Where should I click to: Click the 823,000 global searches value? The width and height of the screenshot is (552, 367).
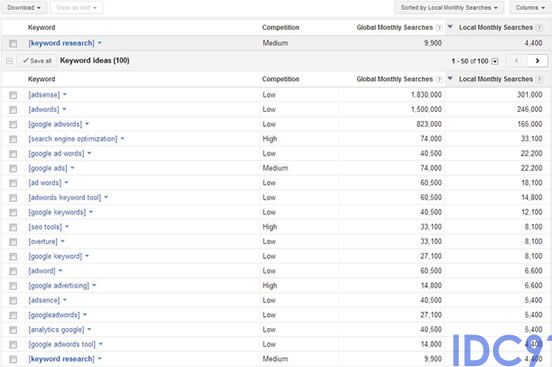point(429,124)
